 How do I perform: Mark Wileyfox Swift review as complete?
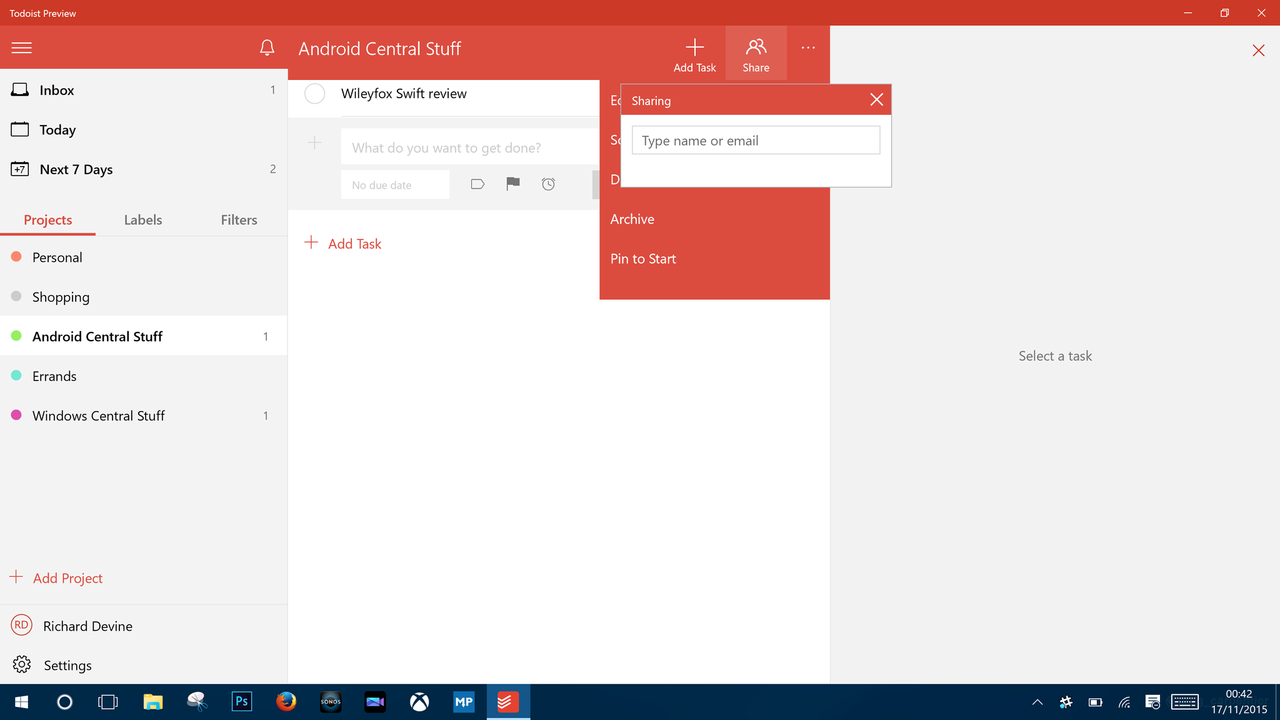click(315, 94)
